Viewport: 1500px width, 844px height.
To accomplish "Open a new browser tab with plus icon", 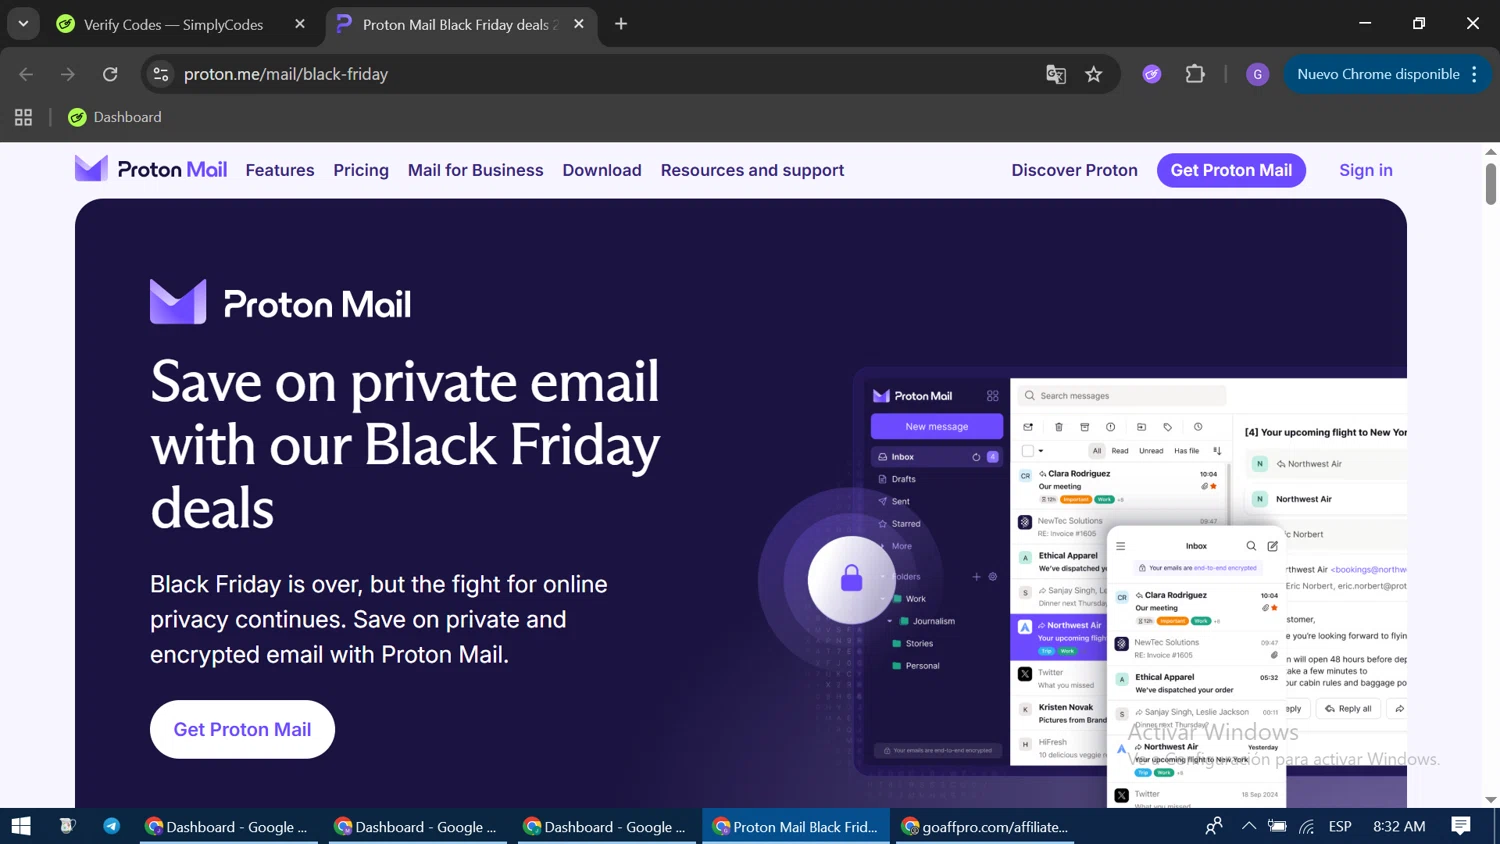I will coord(621,24).
